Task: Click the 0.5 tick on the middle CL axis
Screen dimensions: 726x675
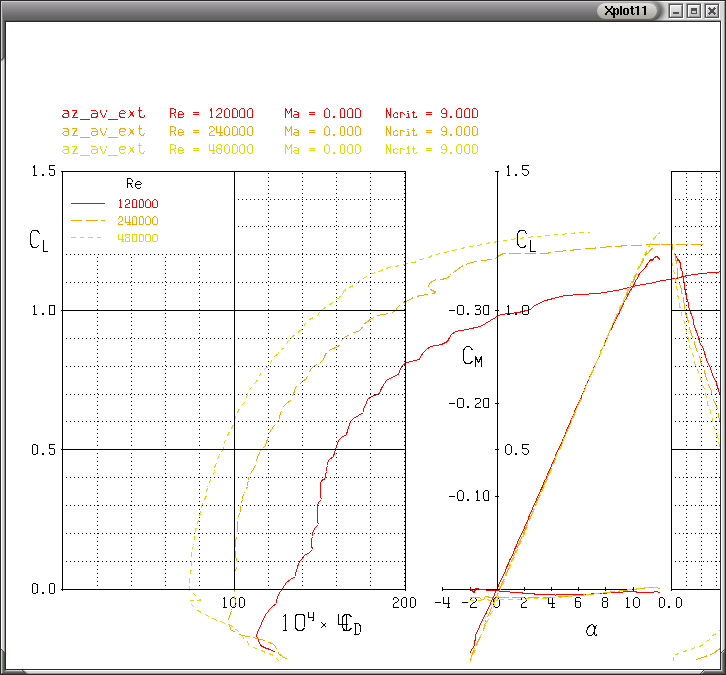Action: [x=517, y=450]
